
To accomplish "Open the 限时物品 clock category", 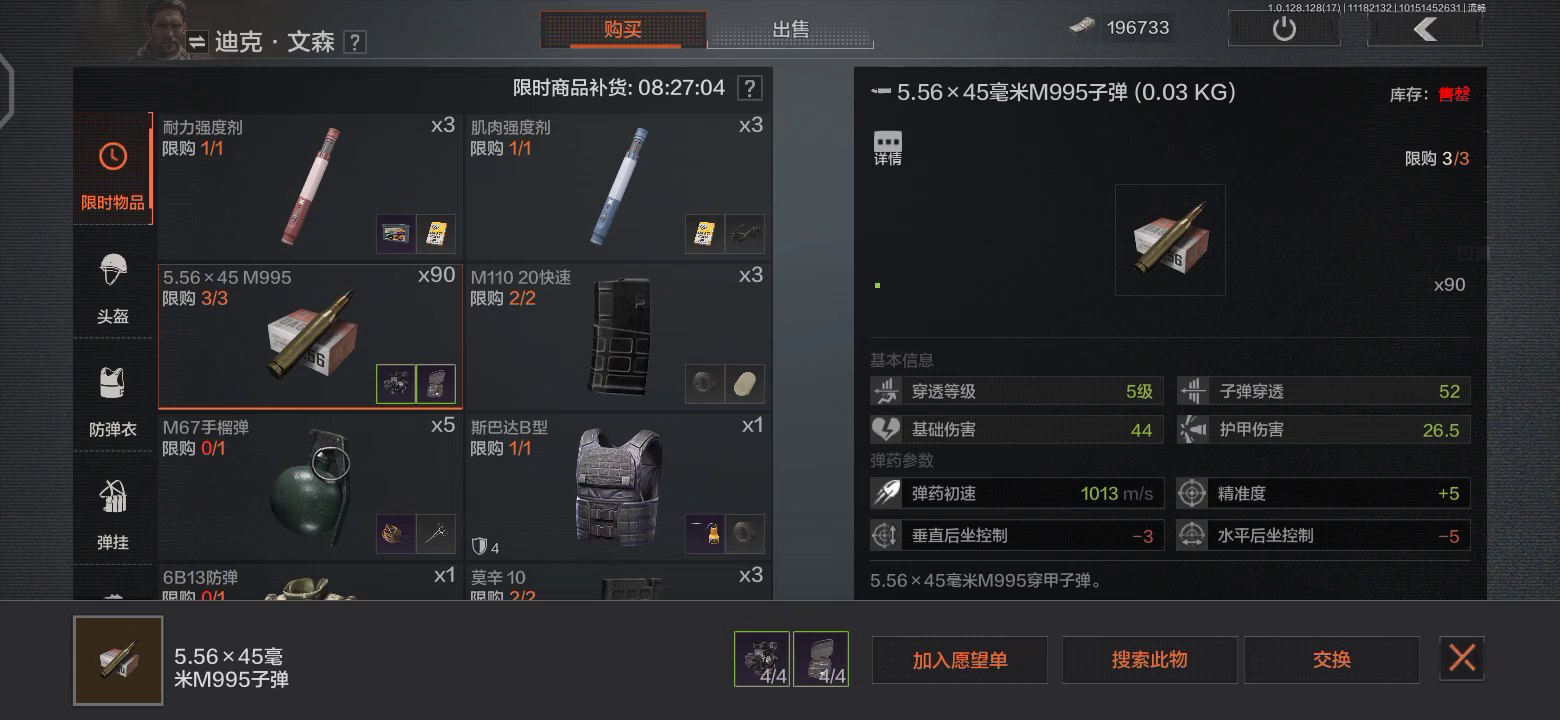I will coord(113,169).
